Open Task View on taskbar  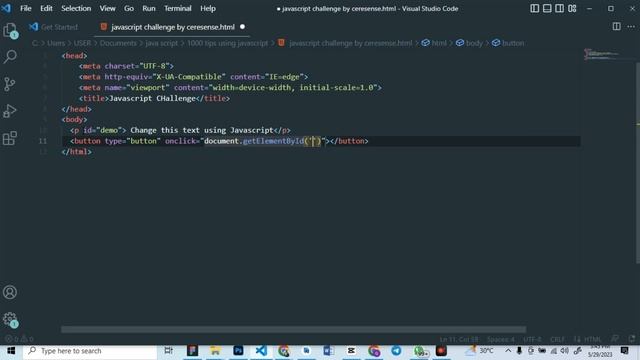[168, 351]
